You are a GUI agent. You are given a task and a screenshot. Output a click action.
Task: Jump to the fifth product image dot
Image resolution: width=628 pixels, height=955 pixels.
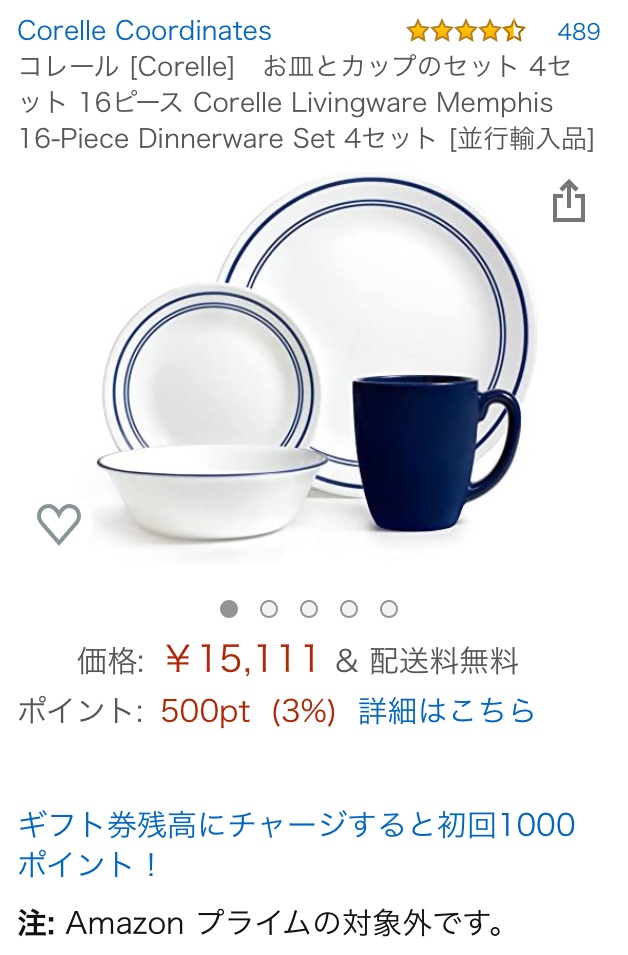pos(389,608)
